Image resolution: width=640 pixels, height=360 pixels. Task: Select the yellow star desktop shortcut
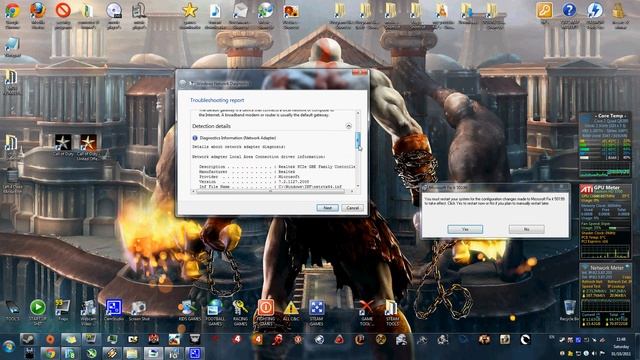tap(190, 11)
